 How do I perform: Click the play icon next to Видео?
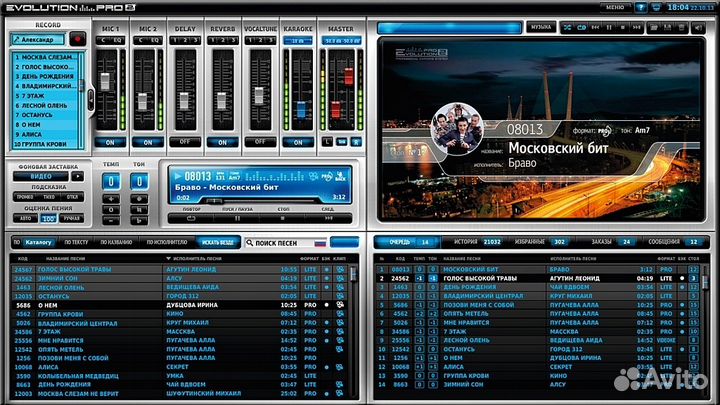(x=78, y=175)
